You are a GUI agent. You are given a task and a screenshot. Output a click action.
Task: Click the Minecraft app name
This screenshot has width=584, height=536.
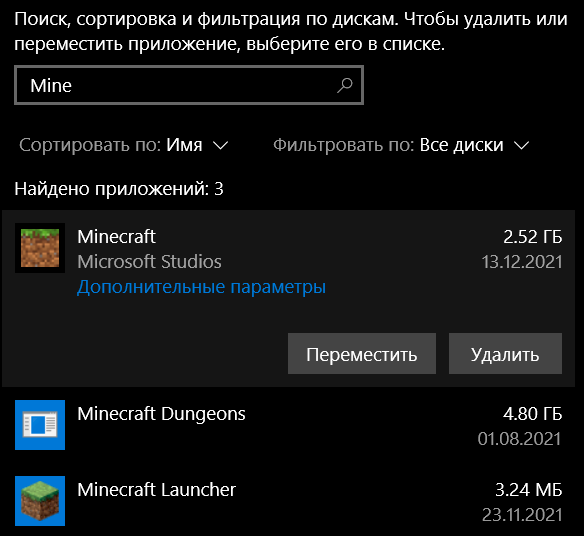click(x=116, y=237)
